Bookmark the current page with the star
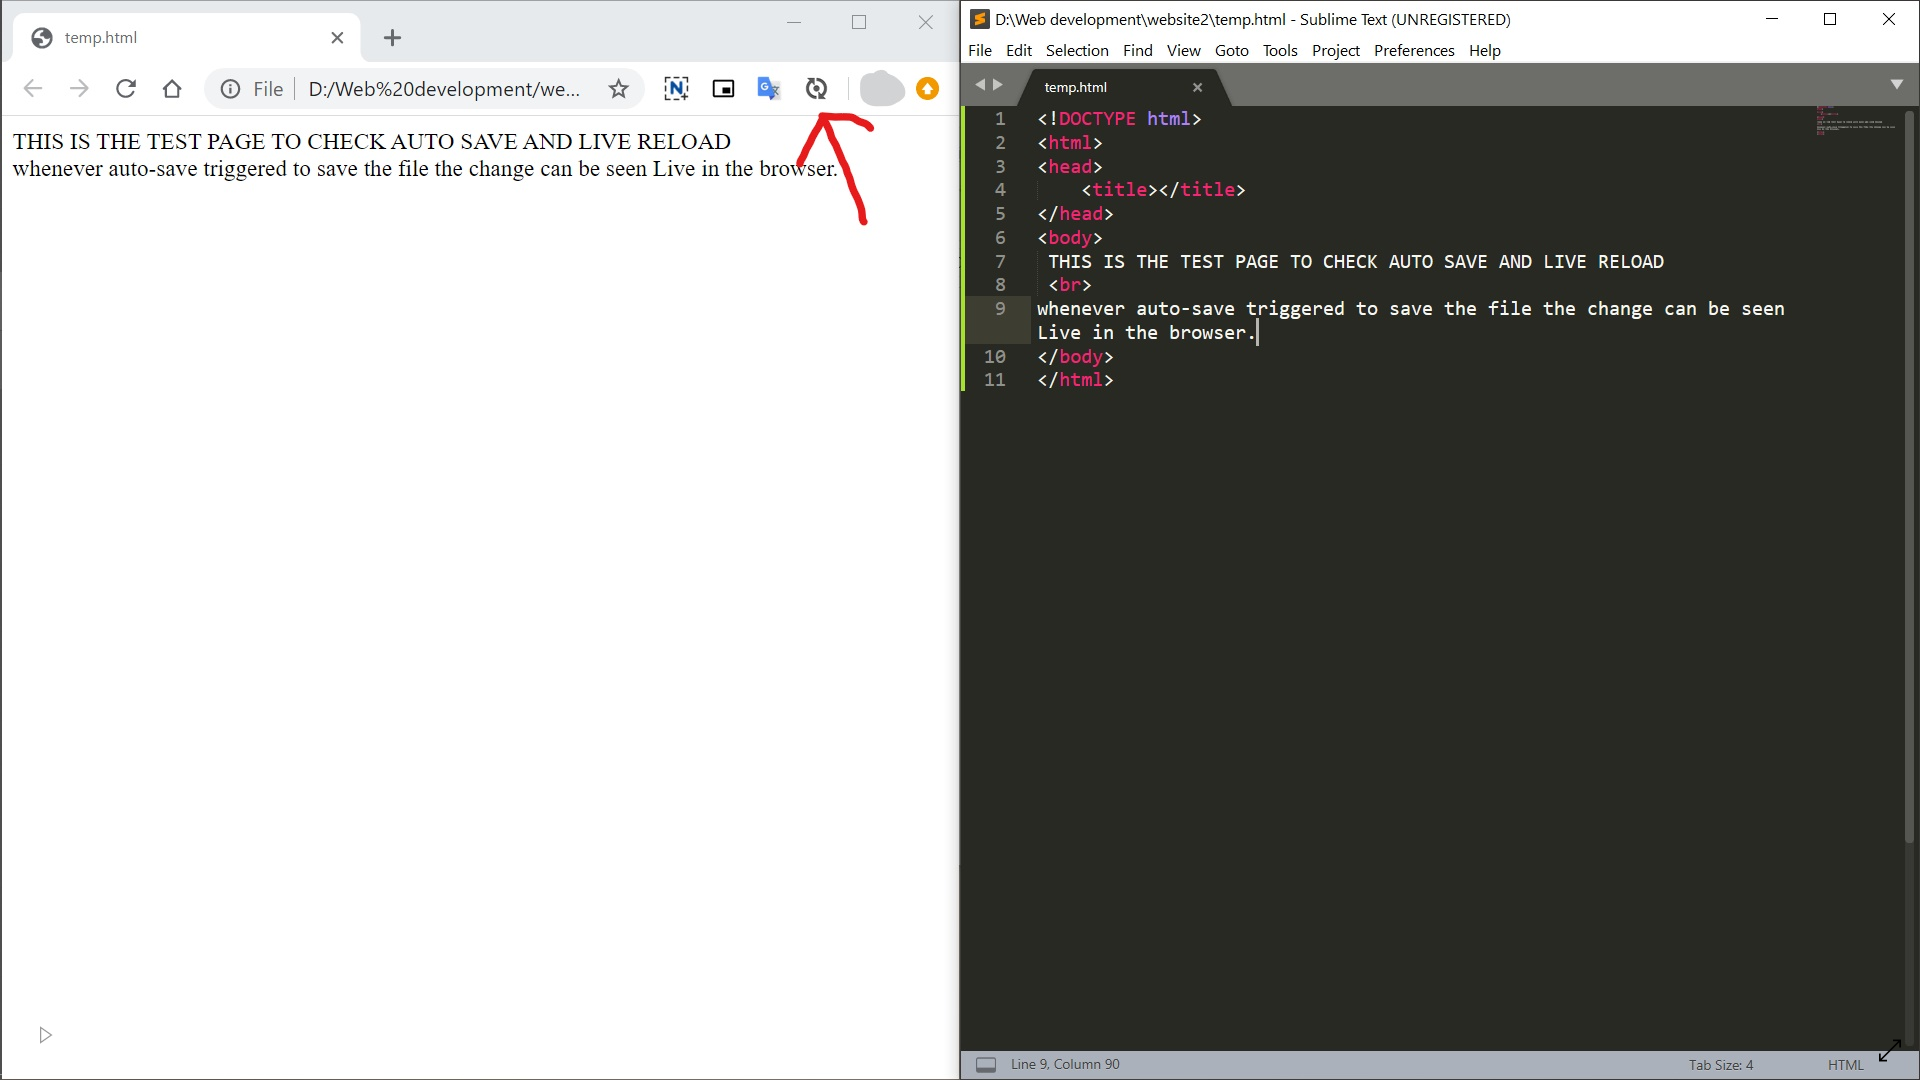Image resolution: width=1920 pixels, height=1080 pixels. click(x=618, y=88)
